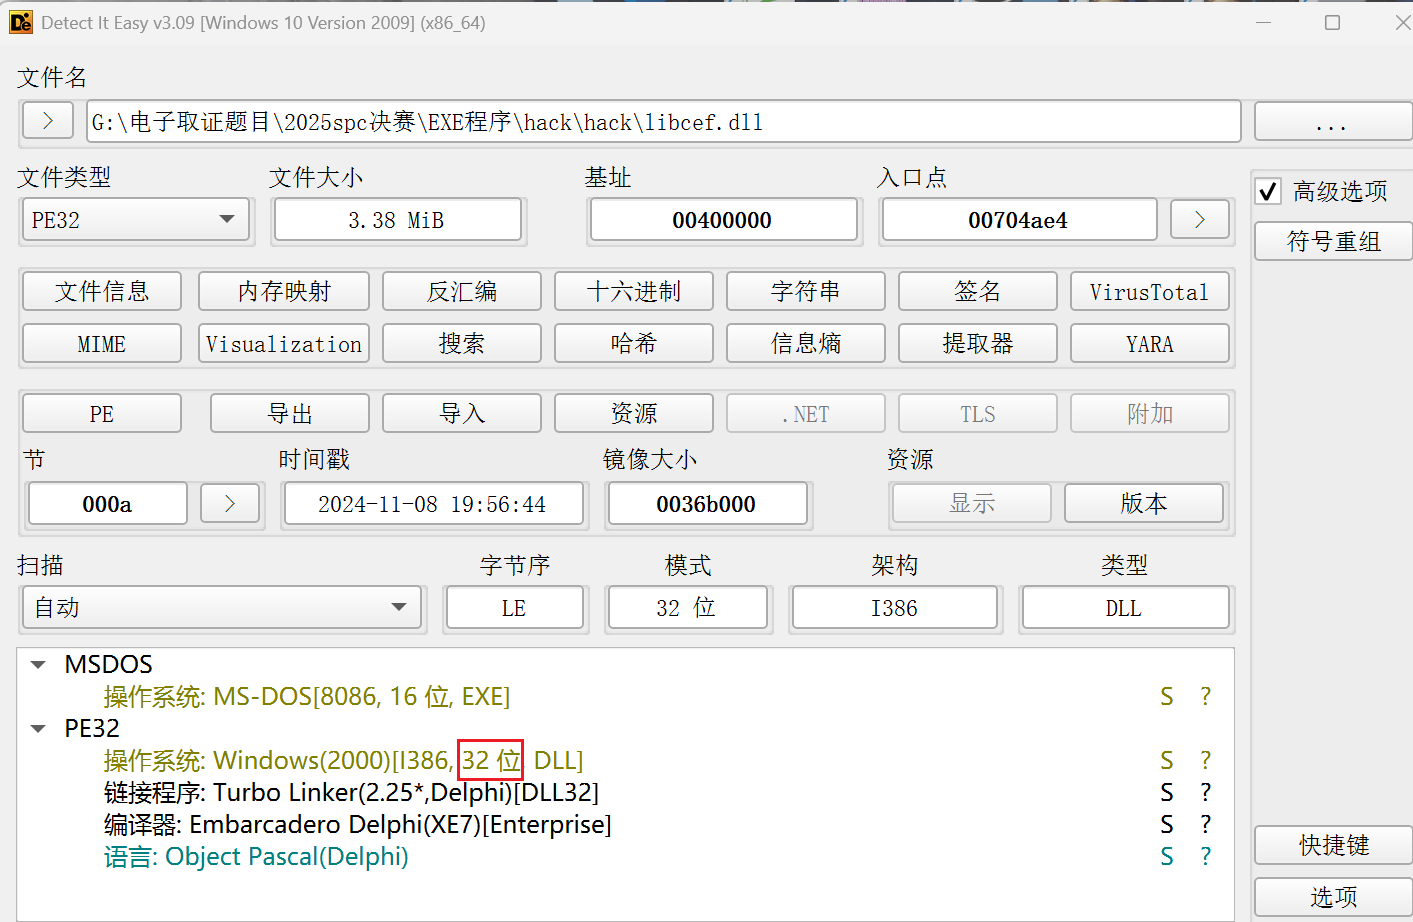Click the browse button with three dots
Viewport: 1413px width, 922px height.
click(1331, 122)
